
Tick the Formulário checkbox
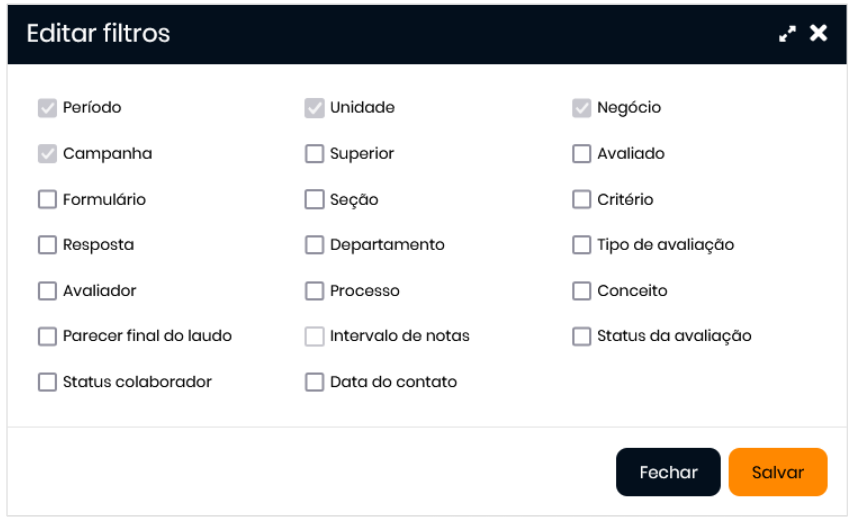(x=47, y=200)
